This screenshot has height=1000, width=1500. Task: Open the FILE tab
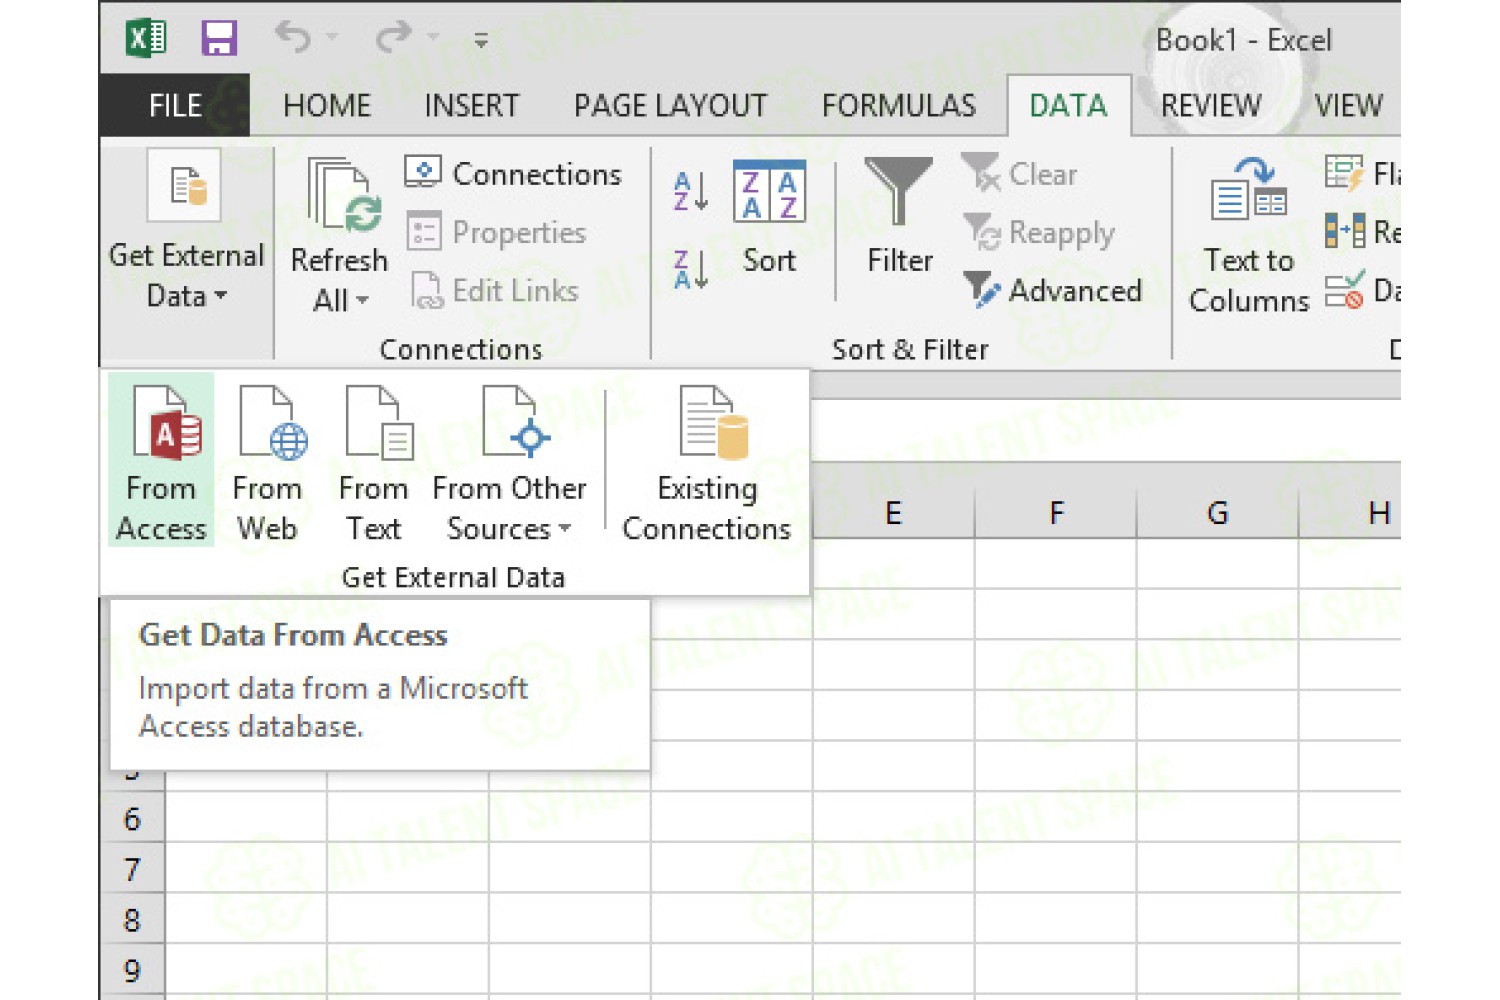tap(175, 105)
